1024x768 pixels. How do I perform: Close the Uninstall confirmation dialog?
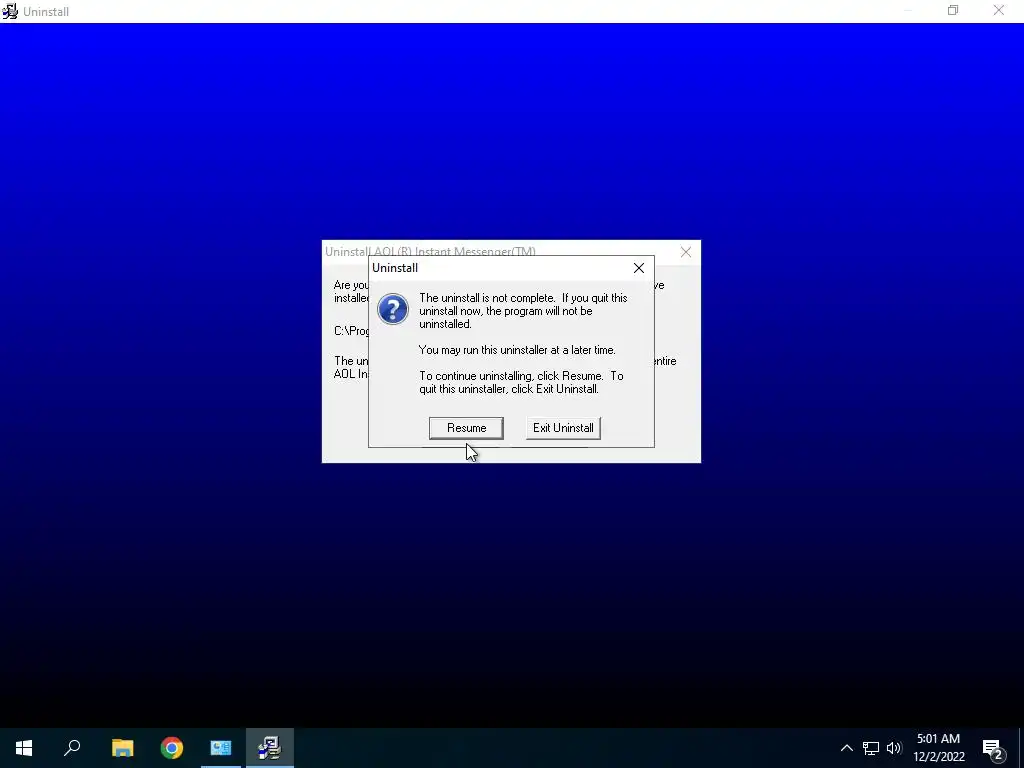[639, 268]
